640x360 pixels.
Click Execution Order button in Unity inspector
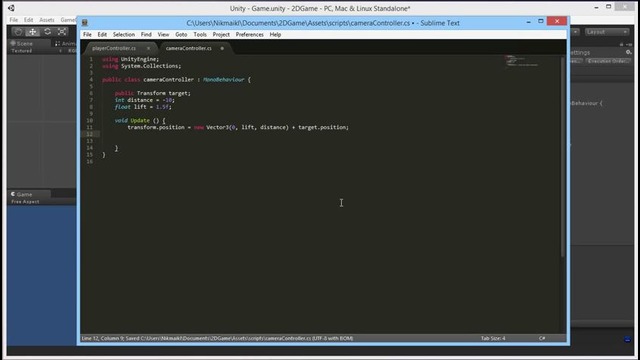click(608, 61)
